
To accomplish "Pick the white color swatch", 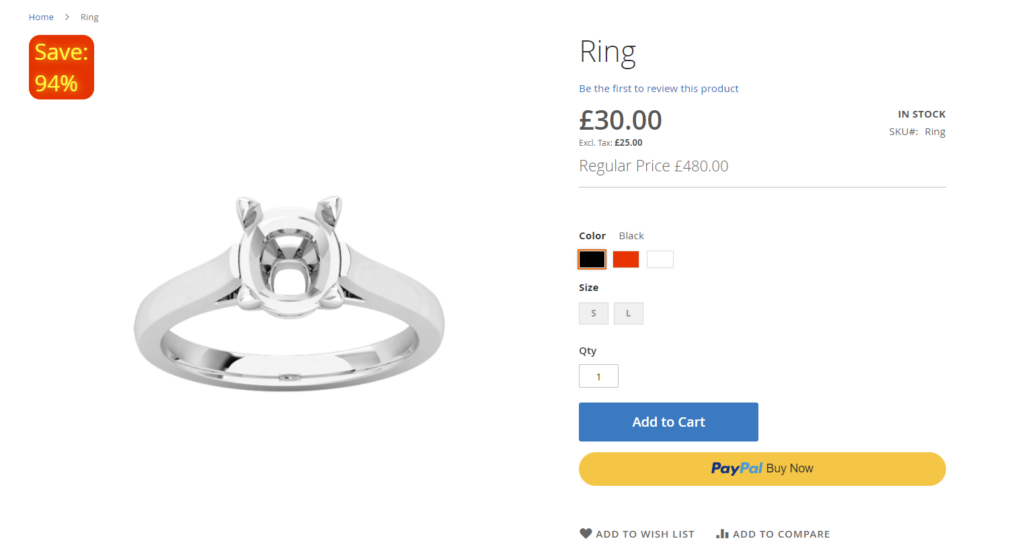I will 660,259.
